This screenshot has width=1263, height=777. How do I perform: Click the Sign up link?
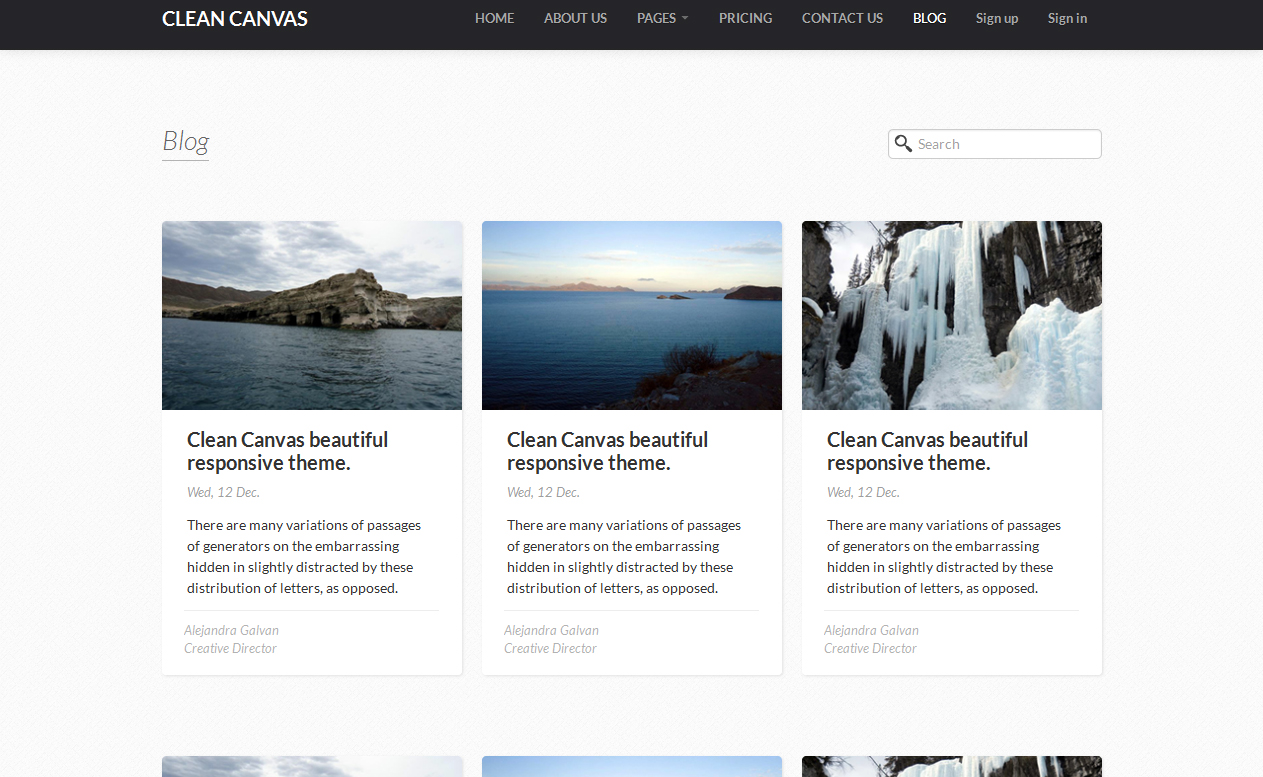(996, 18)
